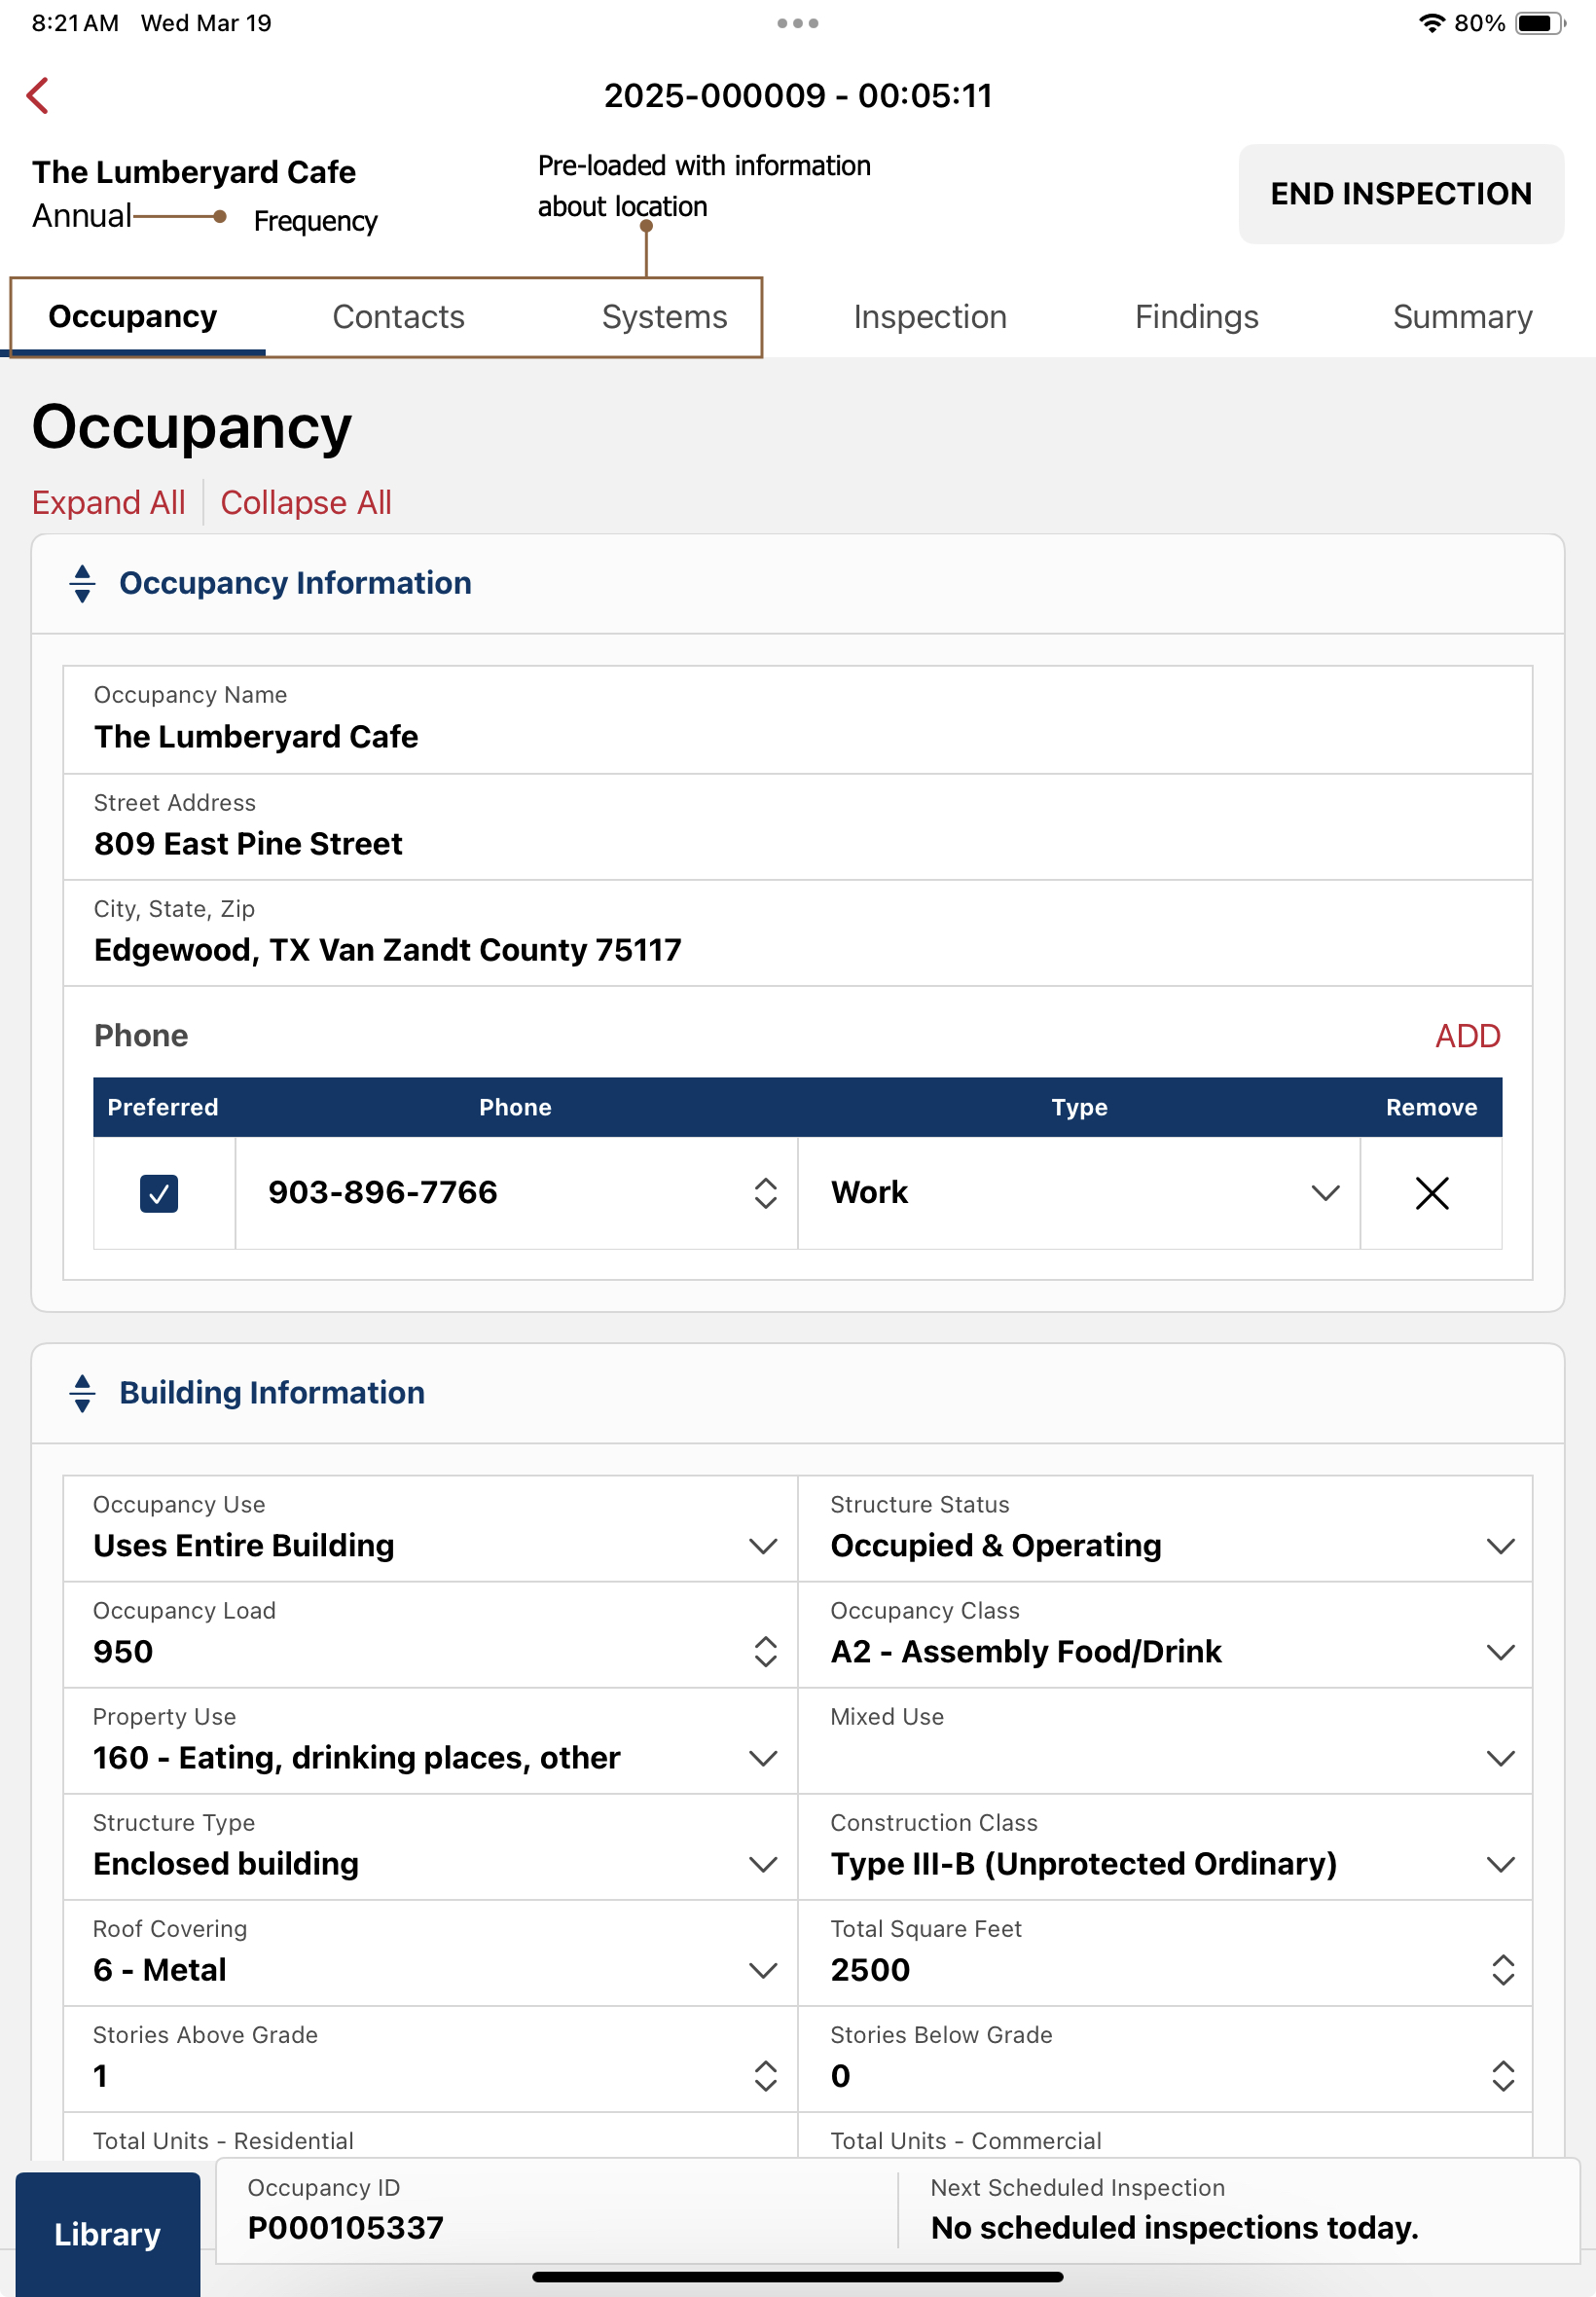Image resolution: width=1596 pixels, height=2297 pixels.
Task: Click the Stories Below Grade stepper arrows
Action: pyautogui.click(x=1503, y=2076)
